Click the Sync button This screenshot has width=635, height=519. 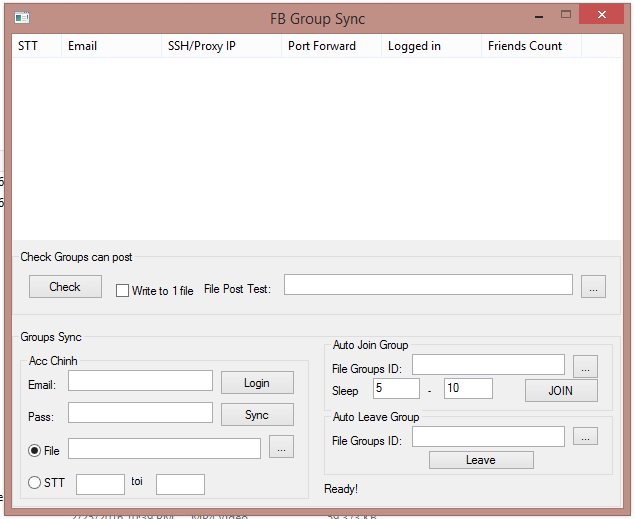[257, 415]
